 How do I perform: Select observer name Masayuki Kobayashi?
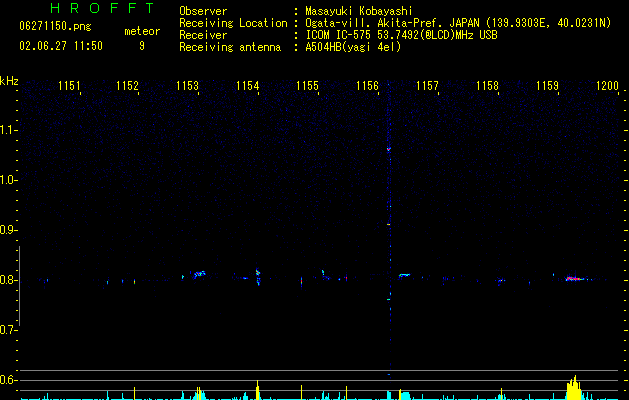point(359,11)
